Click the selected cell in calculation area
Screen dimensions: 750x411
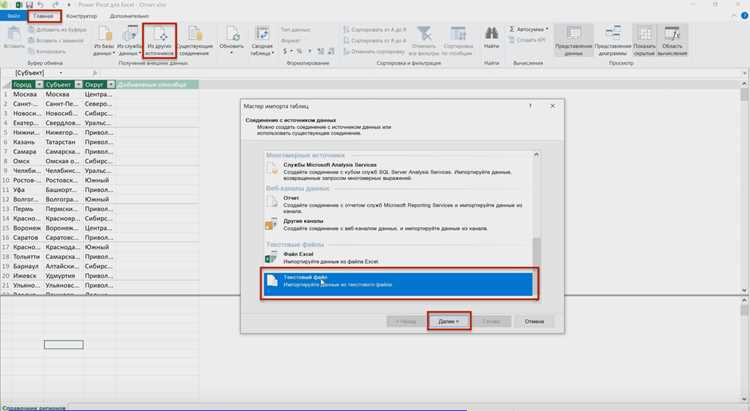click(x=64, y=344)
